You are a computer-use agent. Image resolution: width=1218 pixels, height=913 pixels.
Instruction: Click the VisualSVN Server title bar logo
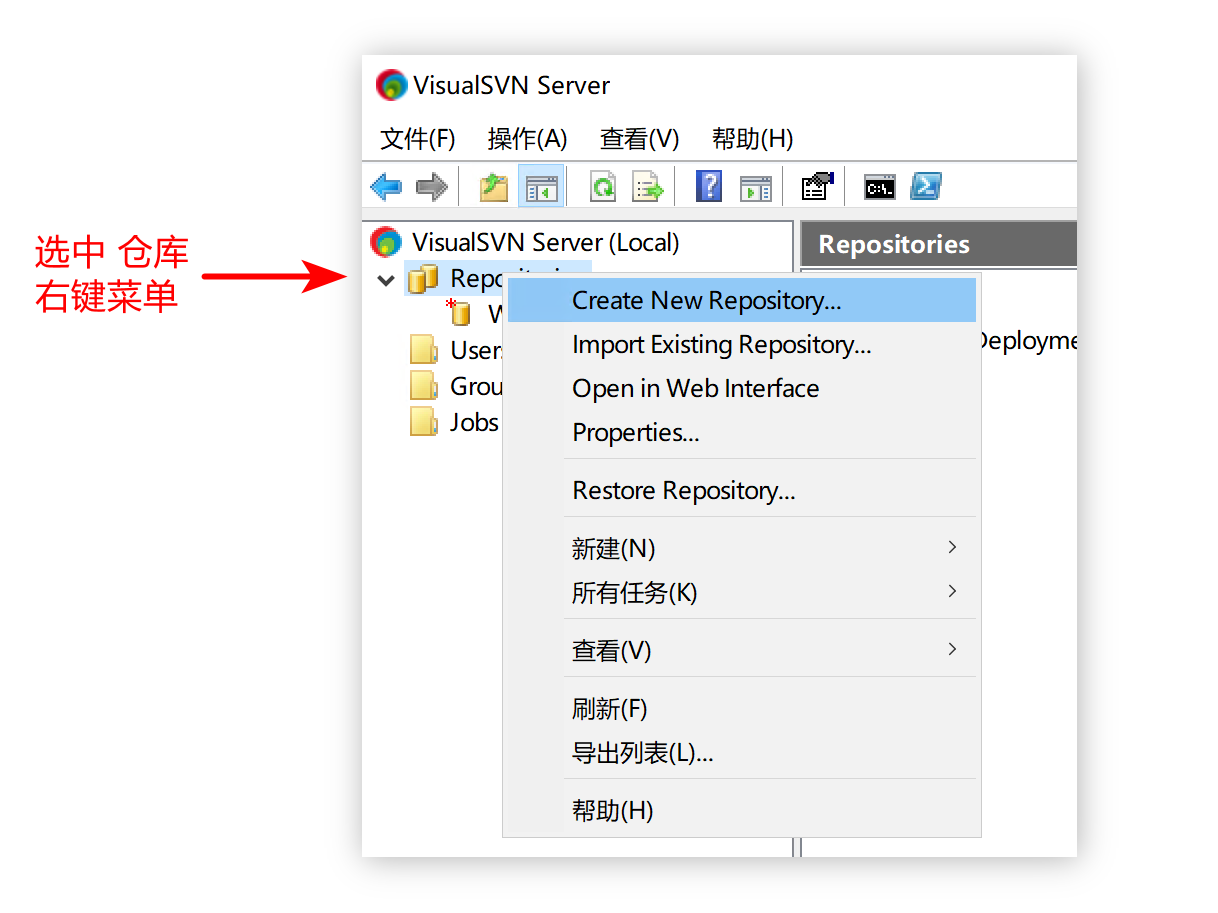coord(391,85)
